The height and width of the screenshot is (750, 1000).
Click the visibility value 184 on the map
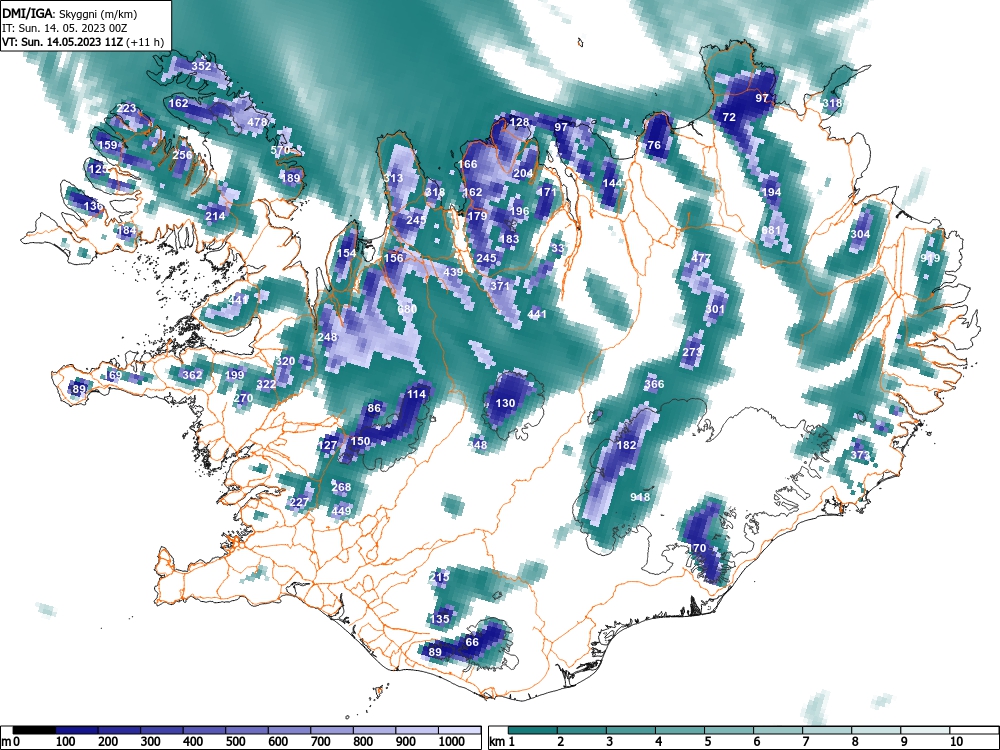[x=126, y=230]
